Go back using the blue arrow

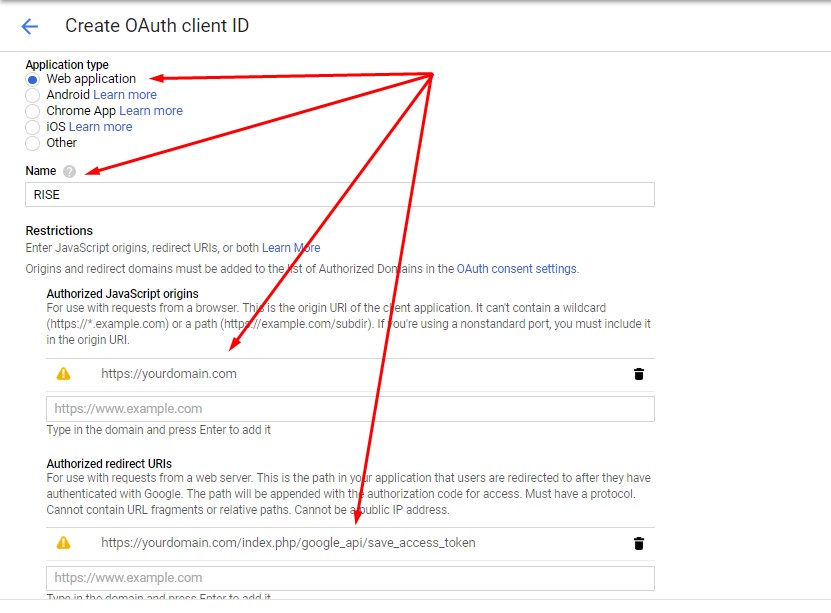pyautogui.click(x=30, y=26)
